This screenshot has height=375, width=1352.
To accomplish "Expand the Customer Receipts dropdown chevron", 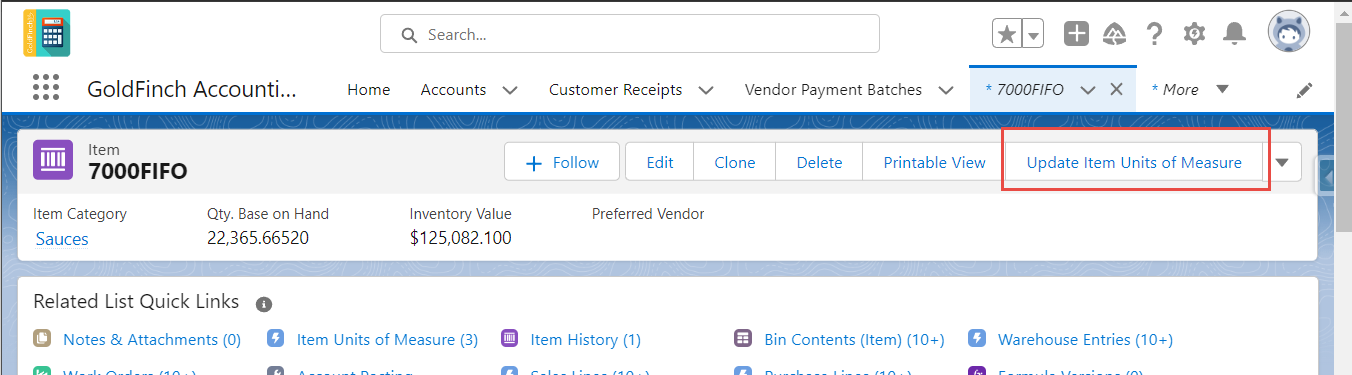I will click(x=706, y=90).
